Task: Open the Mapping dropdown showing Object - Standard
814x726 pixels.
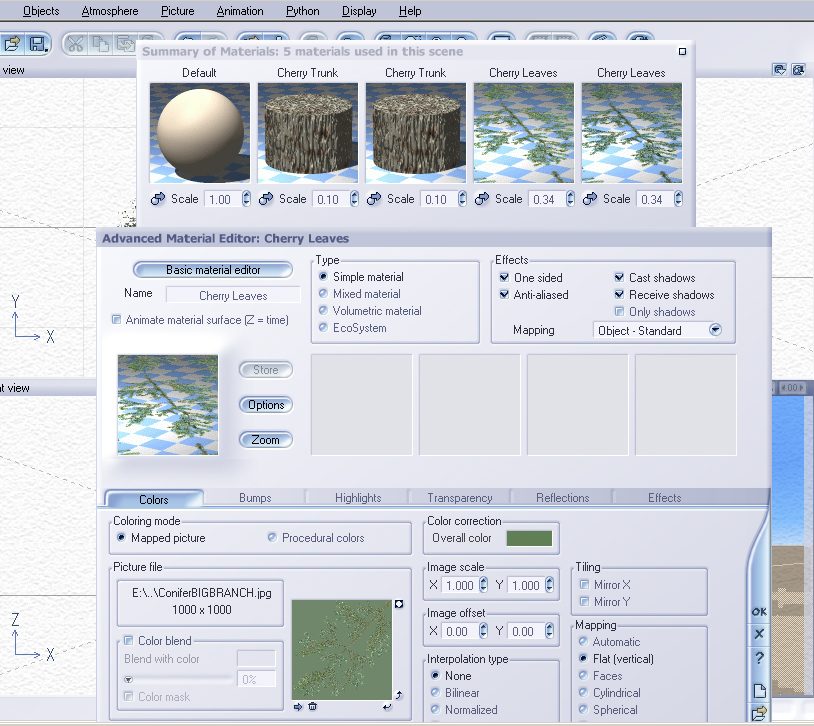Action: 715,330
